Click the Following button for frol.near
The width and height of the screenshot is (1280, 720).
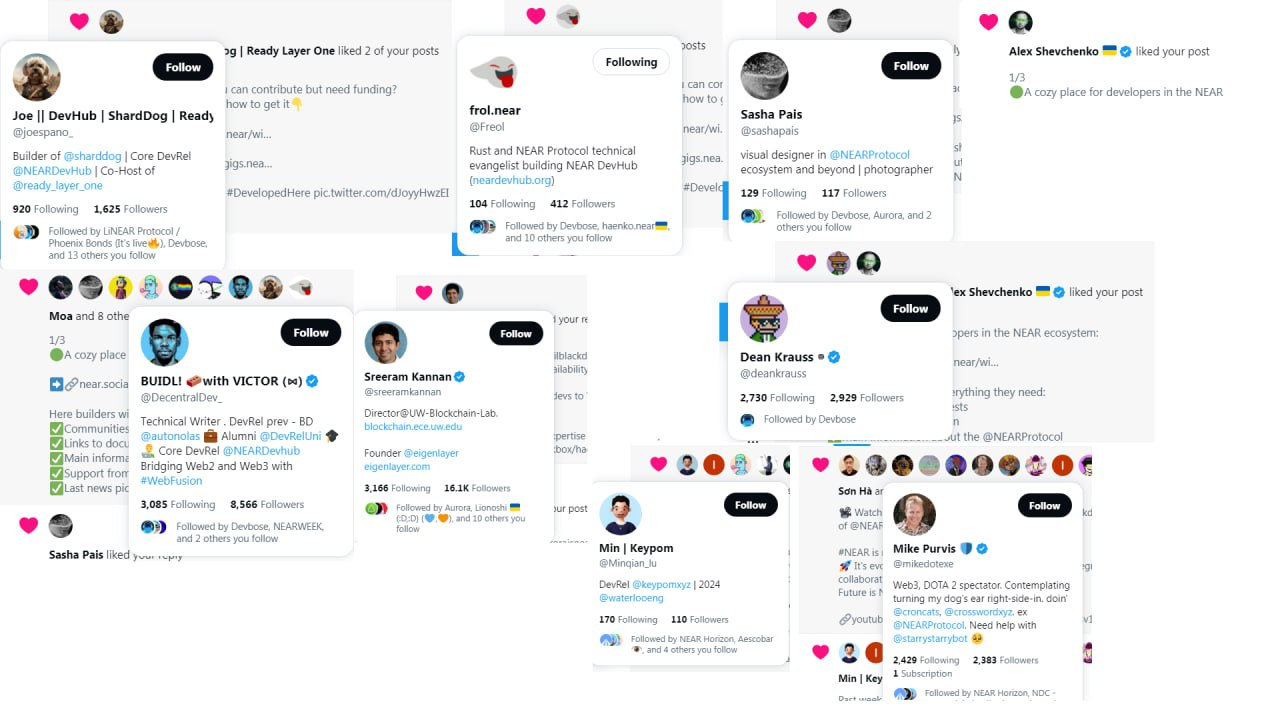click(631, 62)
